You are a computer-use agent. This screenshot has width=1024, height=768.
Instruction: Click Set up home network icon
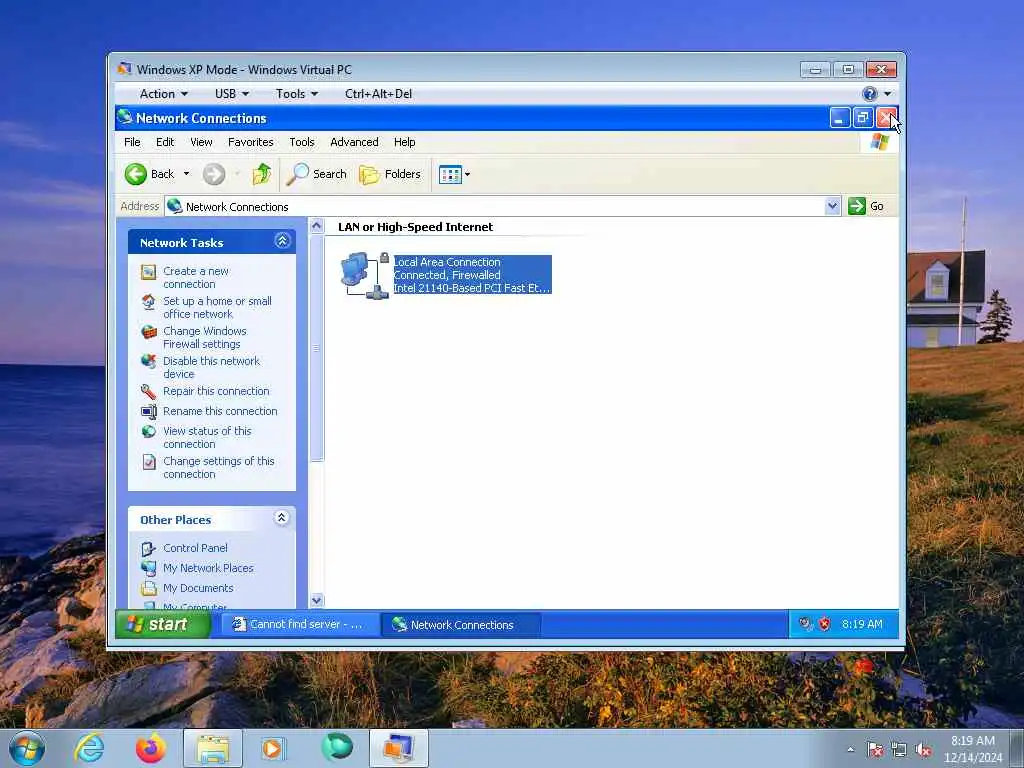pyautogui.click(x=149, y=302)
